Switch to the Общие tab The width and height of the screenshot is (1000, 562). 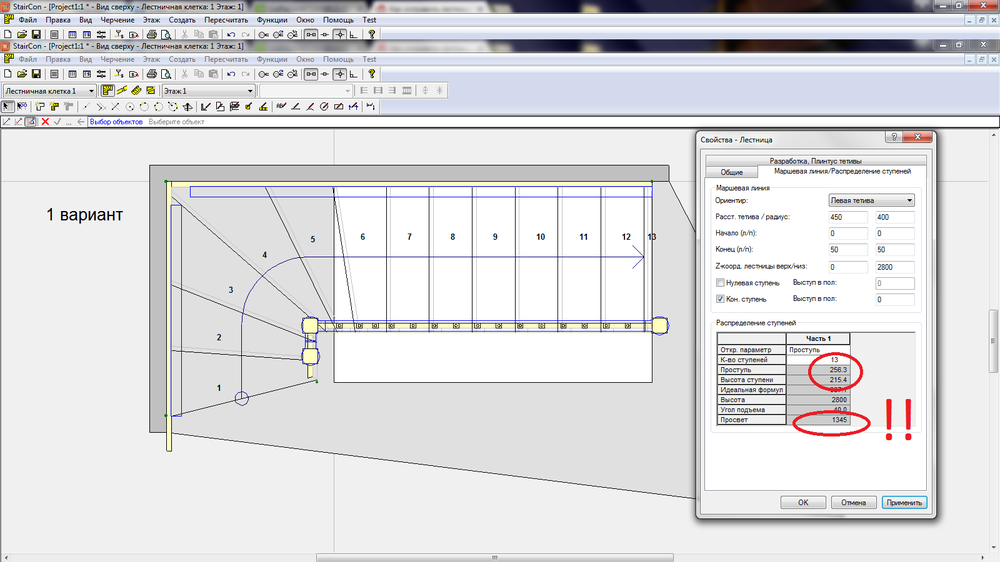[732, 172]
